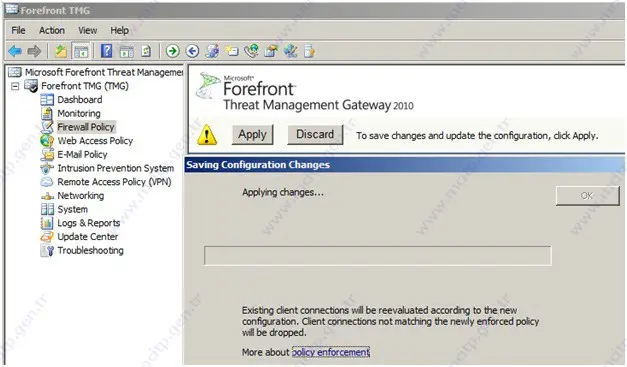Click the blue Back arrow in toolbar

pyautogui.click(x=15, y=51)
